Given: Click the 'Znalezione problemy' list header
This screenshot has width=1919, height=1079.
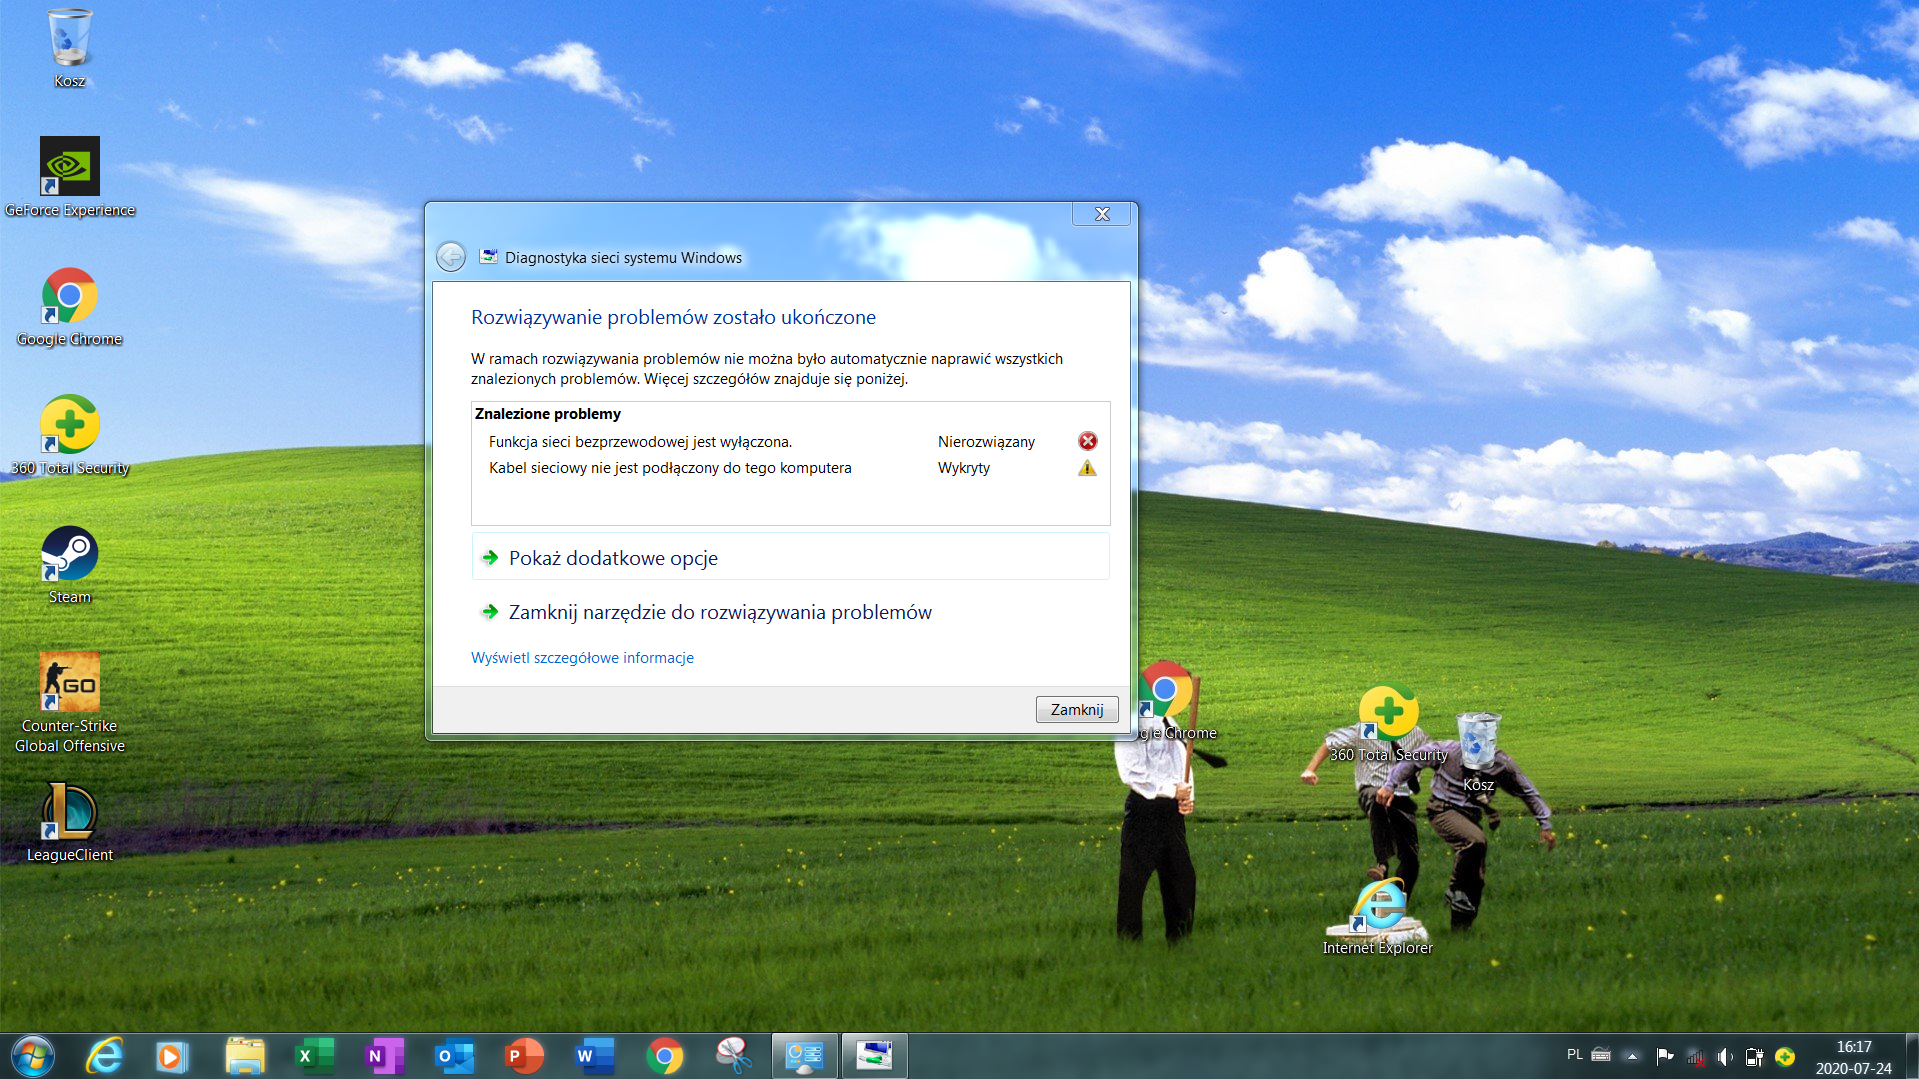Looking at the screenshot, I should coord(548,413).
